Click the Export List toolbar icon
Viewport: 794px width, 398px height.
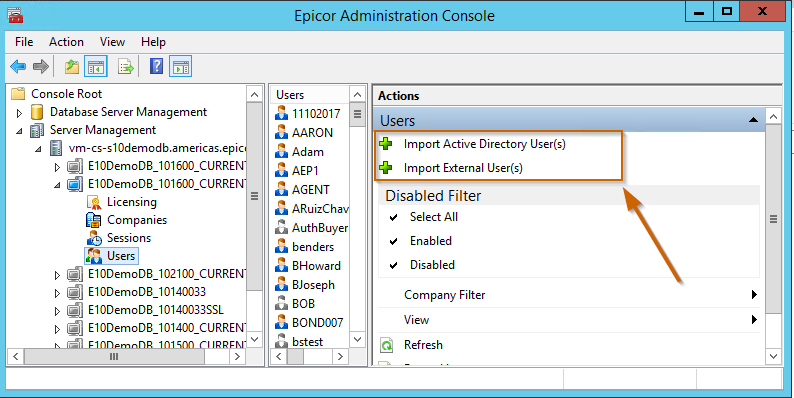126,66
